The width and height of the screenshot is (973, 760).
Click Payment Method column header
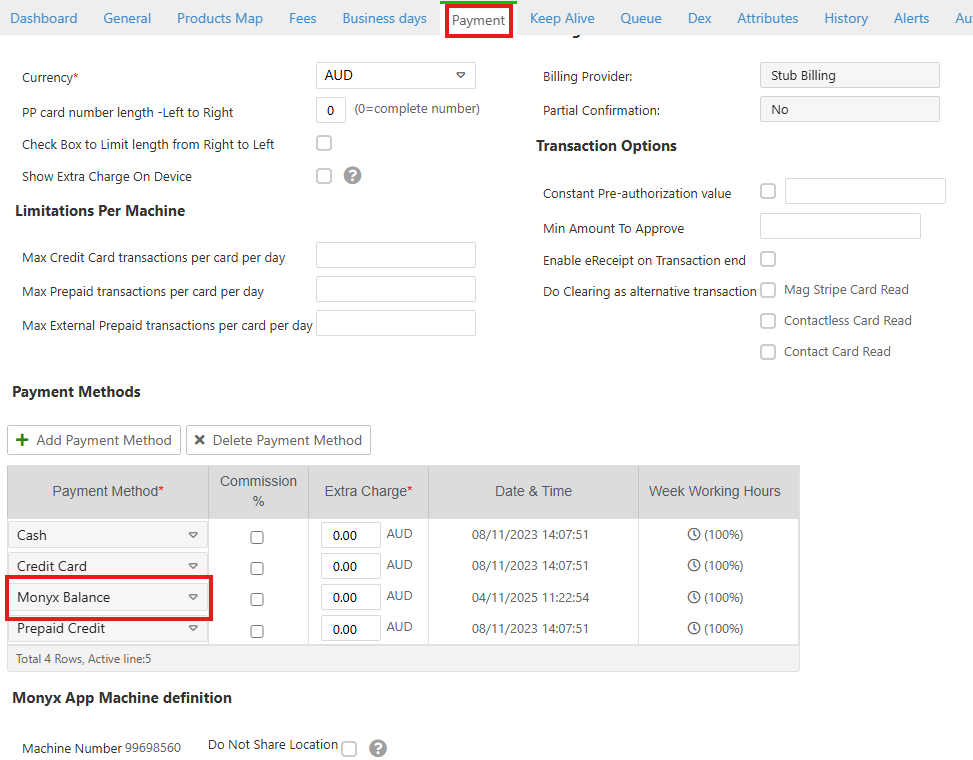(x=108, y=491)
